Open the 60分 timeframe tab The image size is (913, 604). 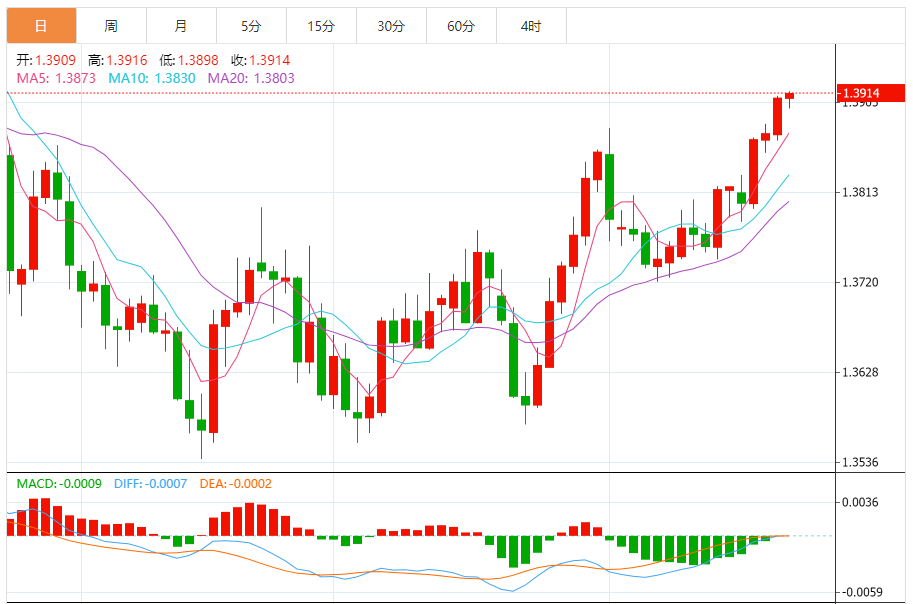click(x=461, y=26)
